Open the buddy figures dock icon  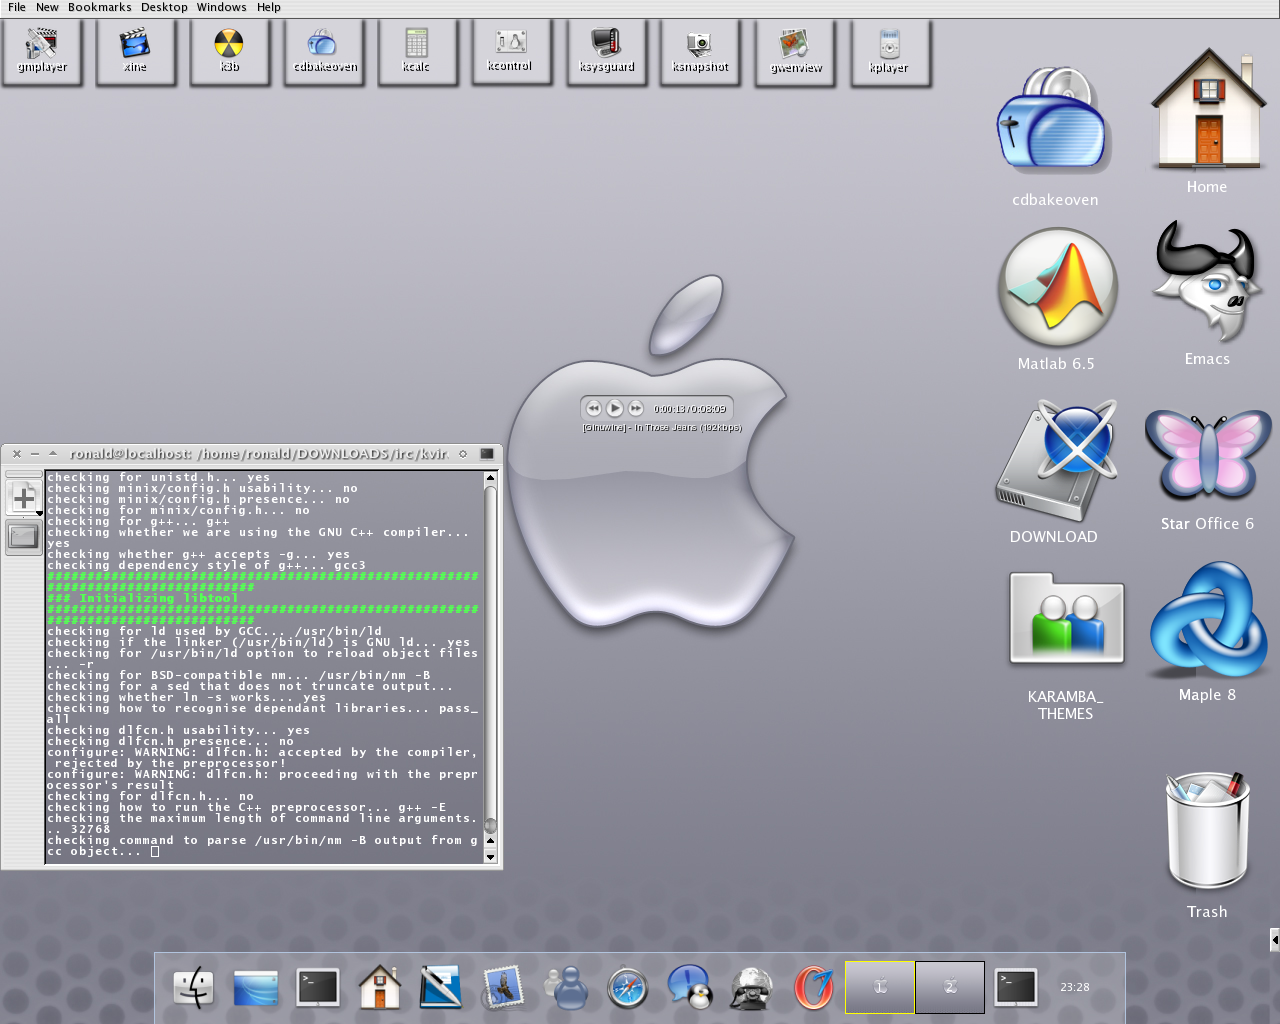(x=566, y=988)
